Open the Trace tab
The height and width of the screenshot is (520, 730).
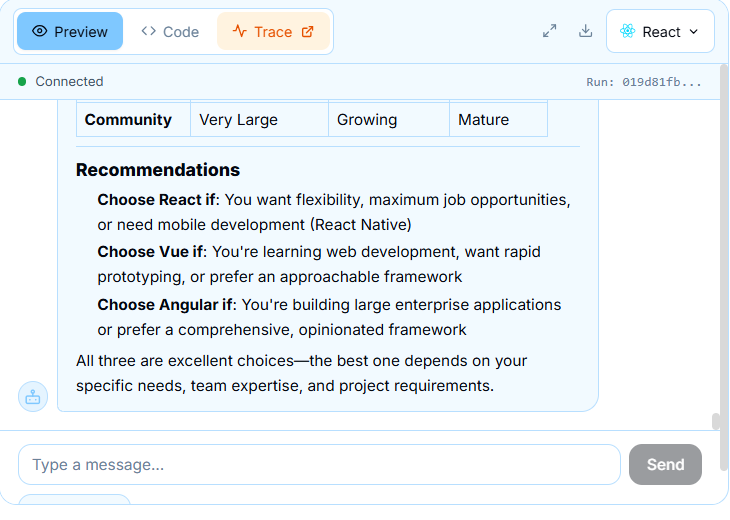pyautogui.click(x=273, y=31)
